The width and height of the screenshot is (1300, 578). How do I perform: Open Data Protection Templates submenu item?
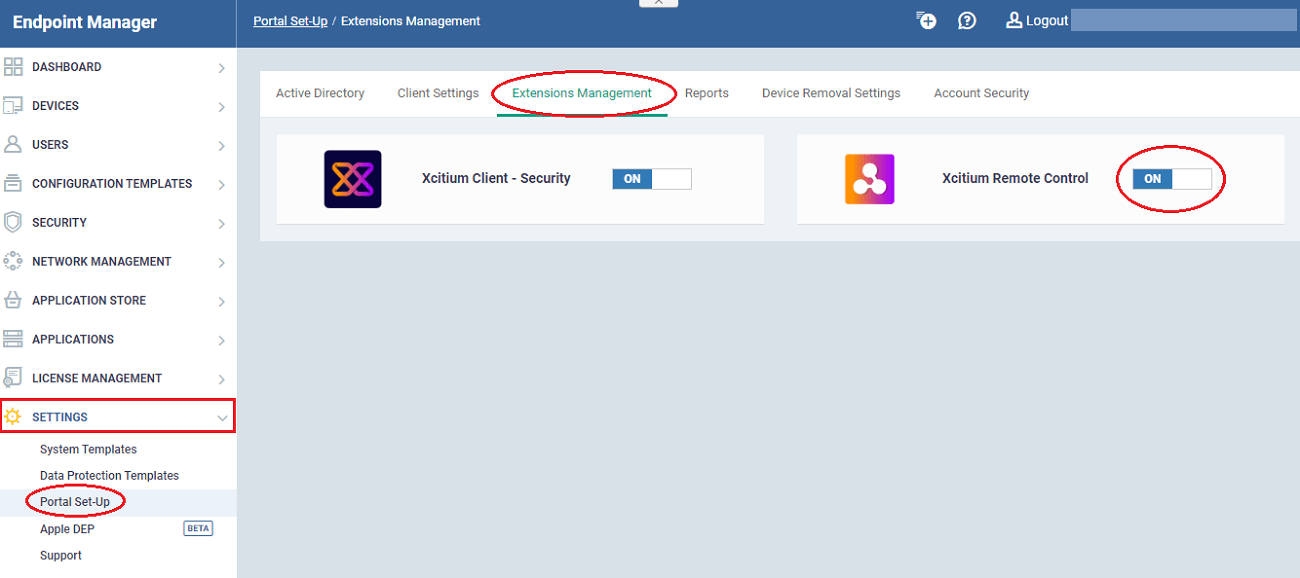[x=109, y=476]
